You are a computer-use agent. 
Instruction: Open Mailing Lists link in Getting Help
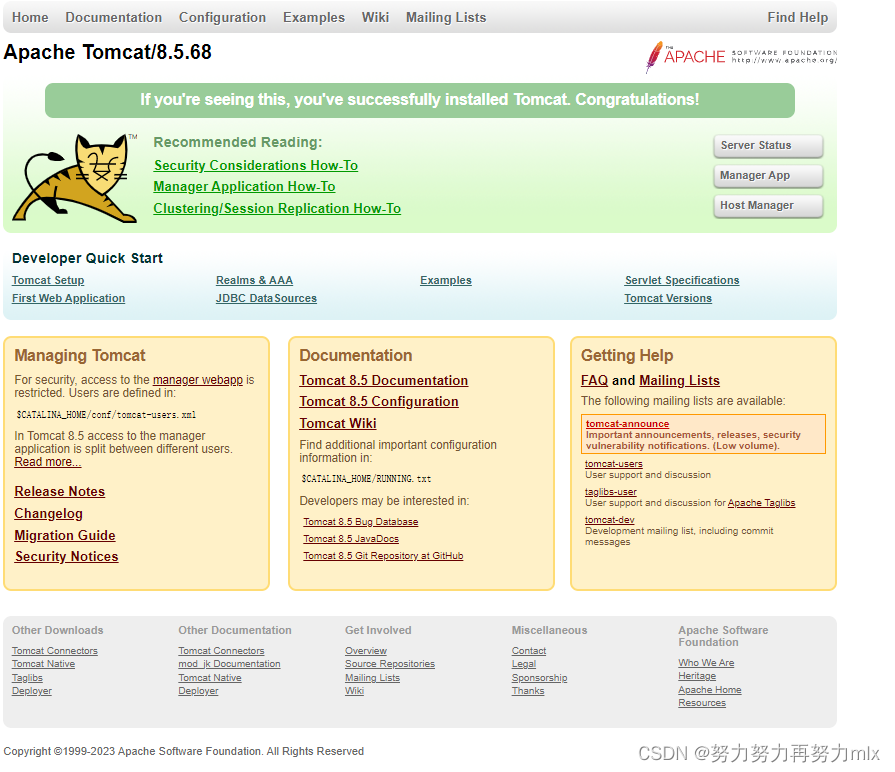(680, 381)
